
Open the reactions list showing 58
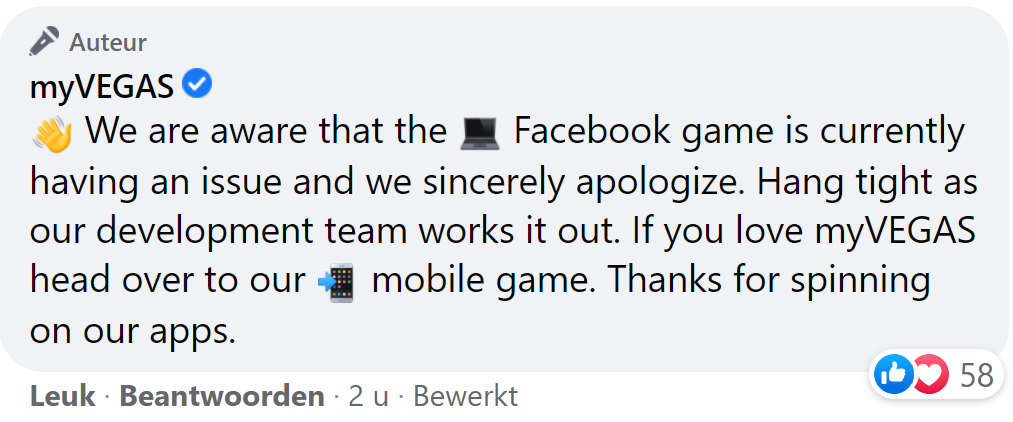976,375
